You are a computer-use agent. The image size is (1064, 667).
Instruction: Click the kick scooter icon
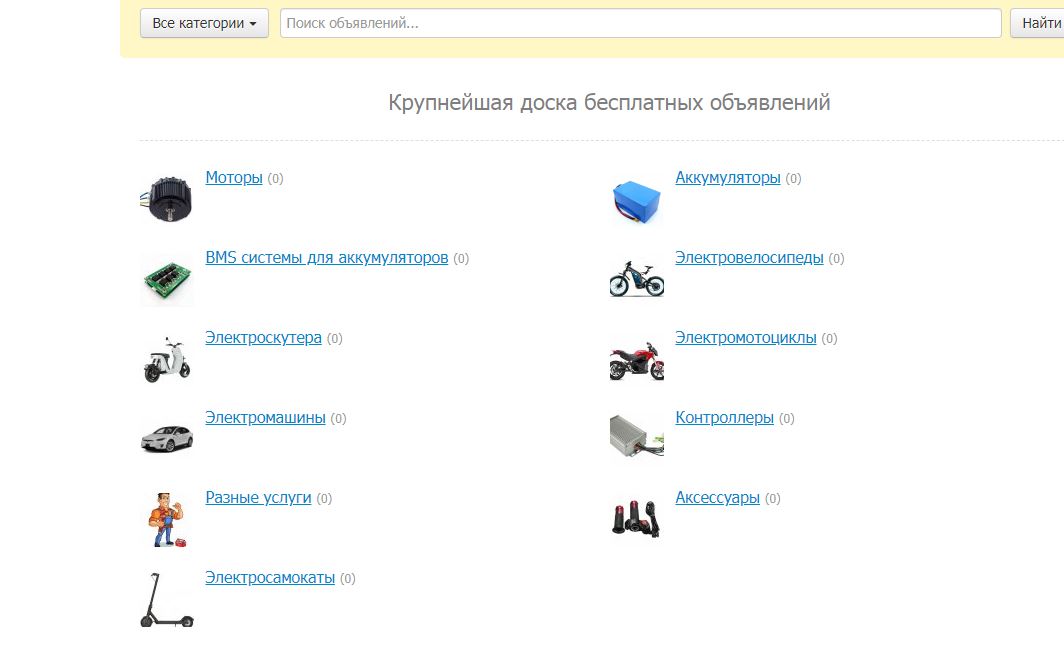[166, 600]
